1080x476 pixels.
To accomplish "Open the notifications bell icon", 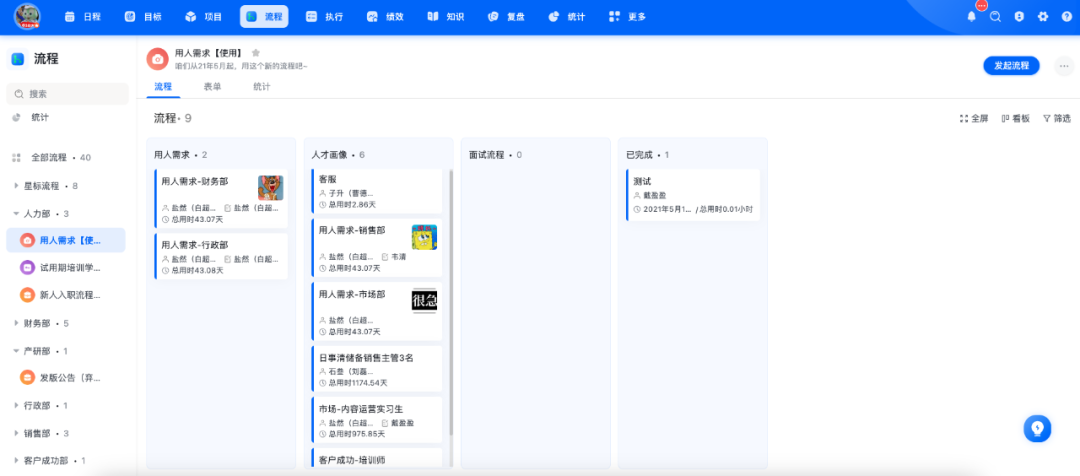I will 972,17.
